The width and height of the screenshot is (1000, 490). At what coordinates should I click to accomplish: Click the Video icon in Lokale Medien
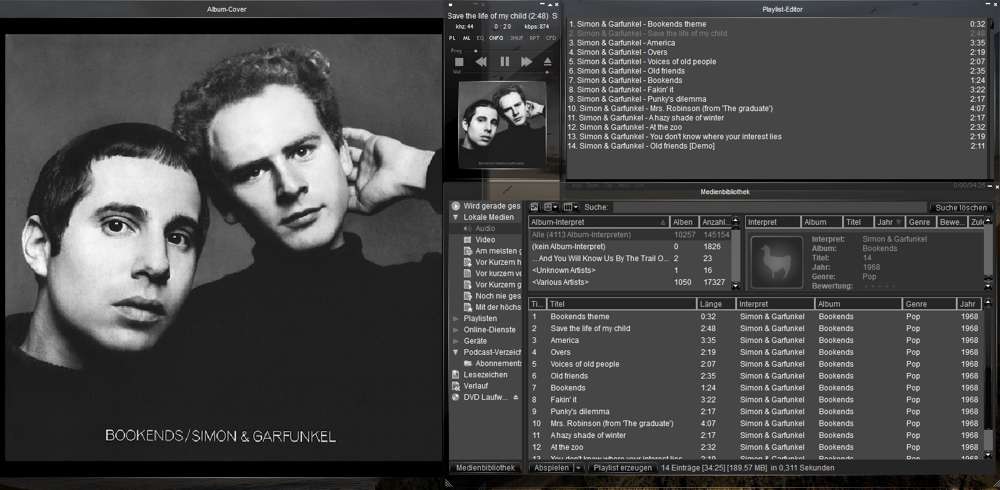pyautogui.click(x=467, y=240)
